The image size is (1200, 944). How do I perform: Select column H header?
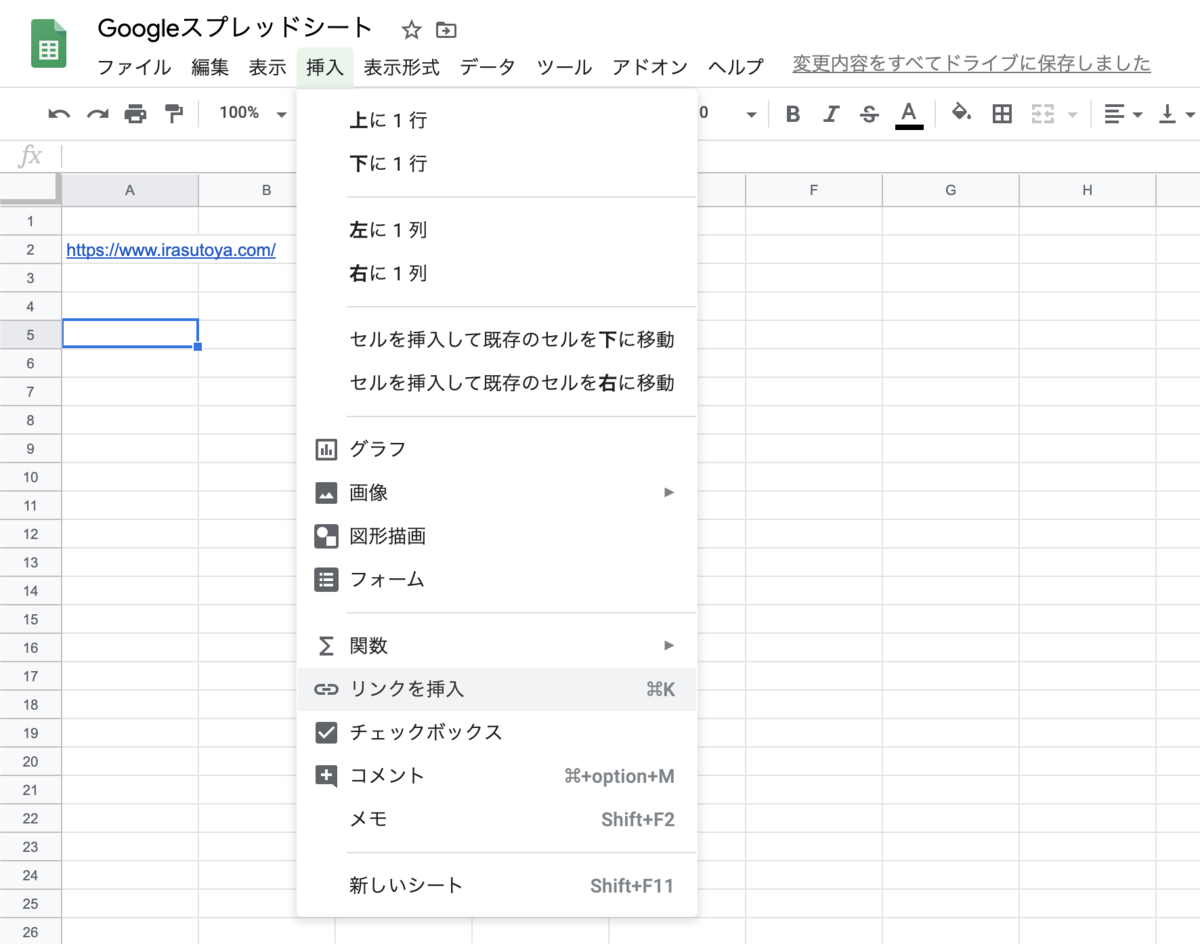[x=1088, y=190]
